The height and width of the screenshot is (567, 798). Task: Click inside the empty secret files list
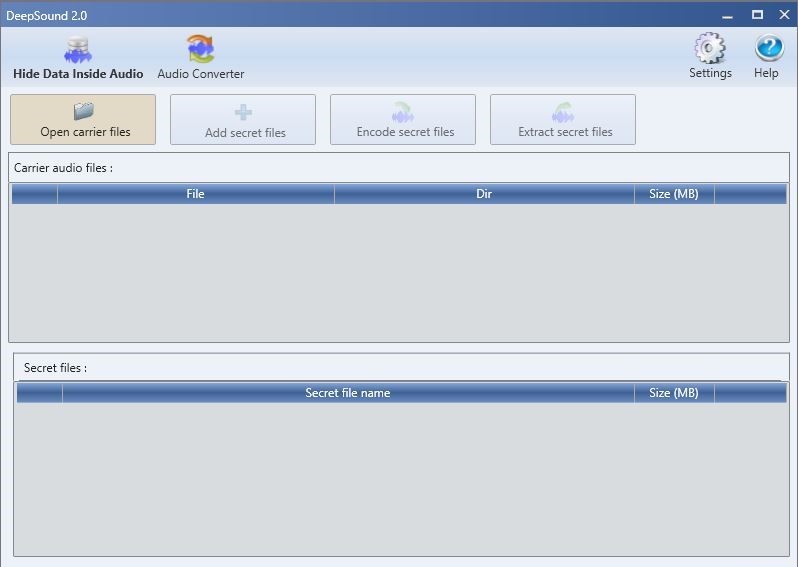tap(400, 478)
